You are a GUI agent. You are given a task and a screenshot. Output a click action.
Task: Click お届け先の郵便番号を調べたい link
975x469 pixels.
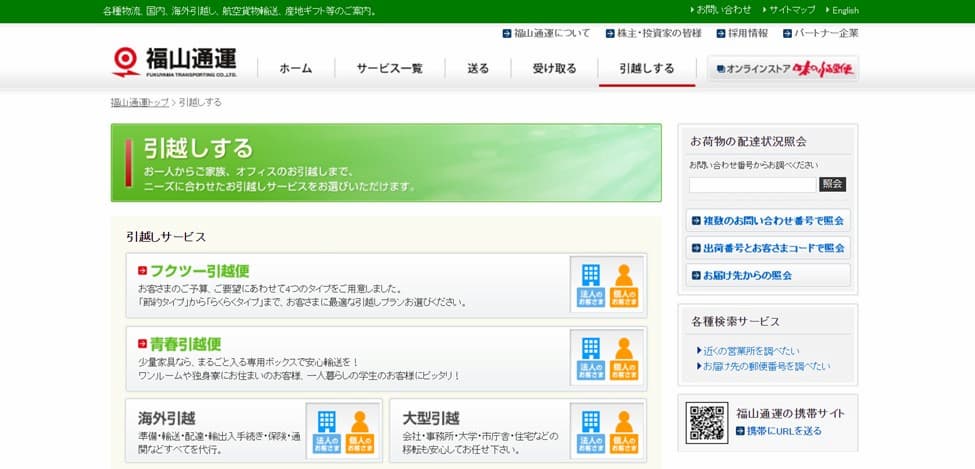767,366
